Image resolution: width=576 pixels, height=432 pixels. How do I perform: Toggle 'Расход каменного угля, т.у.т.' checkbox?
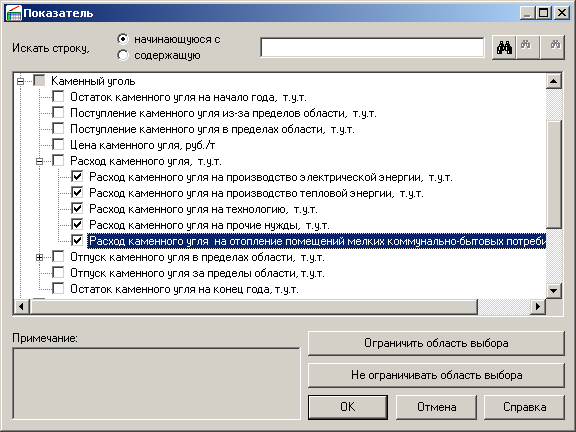(x=58, y=161)
